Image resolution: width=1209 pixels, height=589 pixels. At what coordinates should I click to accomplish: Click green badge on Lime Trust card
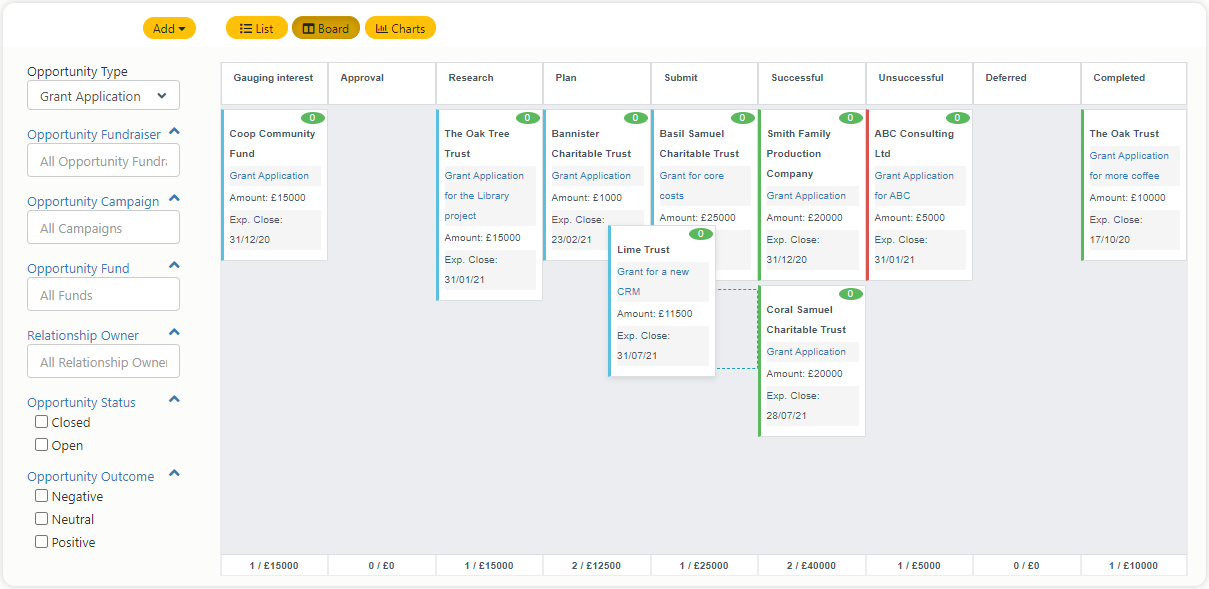click(x=700, y=234)
